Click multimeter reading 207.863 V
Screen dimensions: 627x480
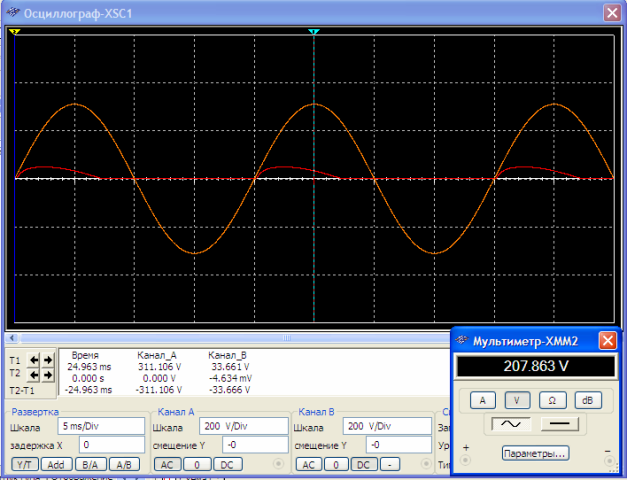[x=535, y=366]
